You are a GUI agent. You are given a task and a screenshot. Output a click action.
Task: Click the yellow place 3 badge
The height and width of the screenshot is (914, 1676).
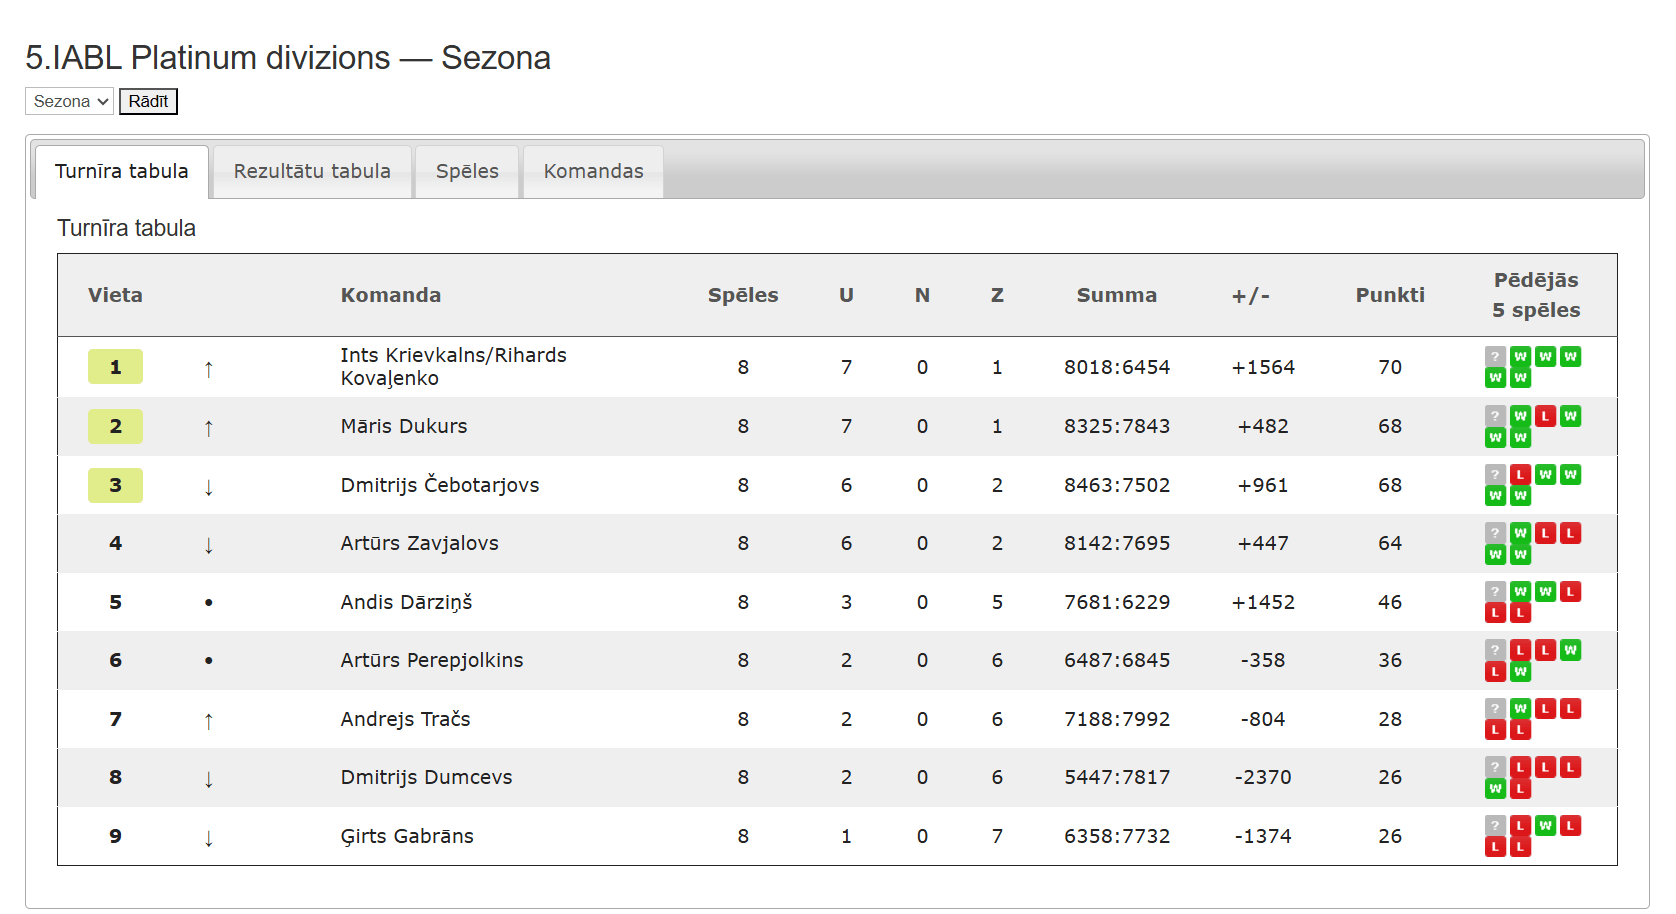(x=115, y=485)
